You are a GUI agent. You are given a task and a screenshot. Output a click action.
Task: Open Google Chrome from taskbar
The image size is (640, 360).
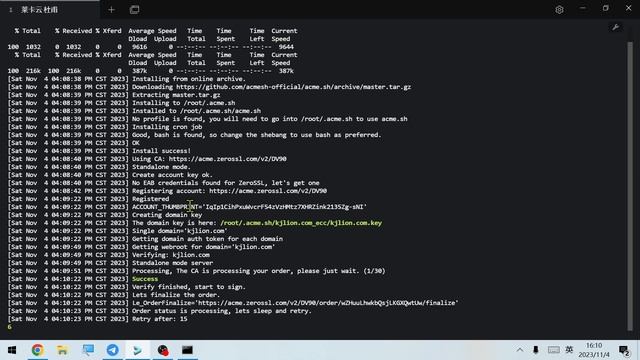click(38, 350)
